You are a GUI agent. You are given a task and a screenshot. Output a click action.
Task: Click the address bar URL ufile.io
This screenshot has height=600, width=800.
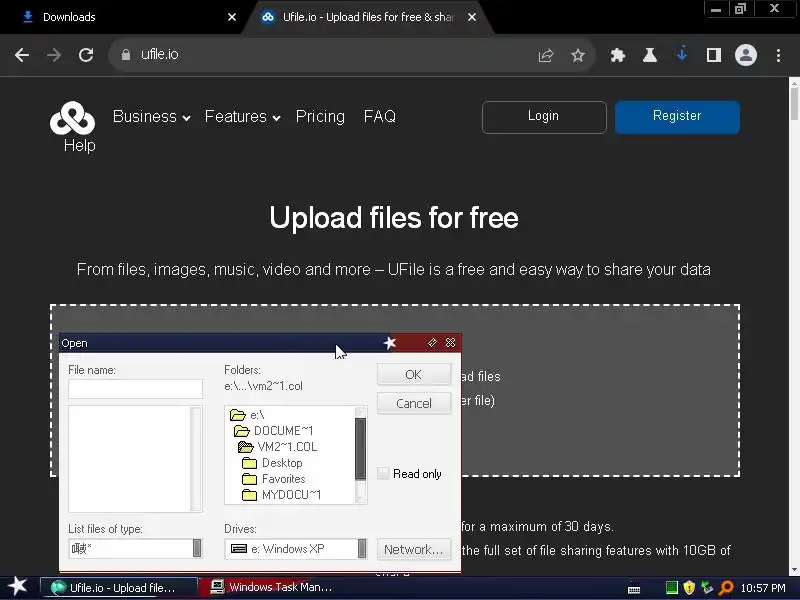point(160,55)
